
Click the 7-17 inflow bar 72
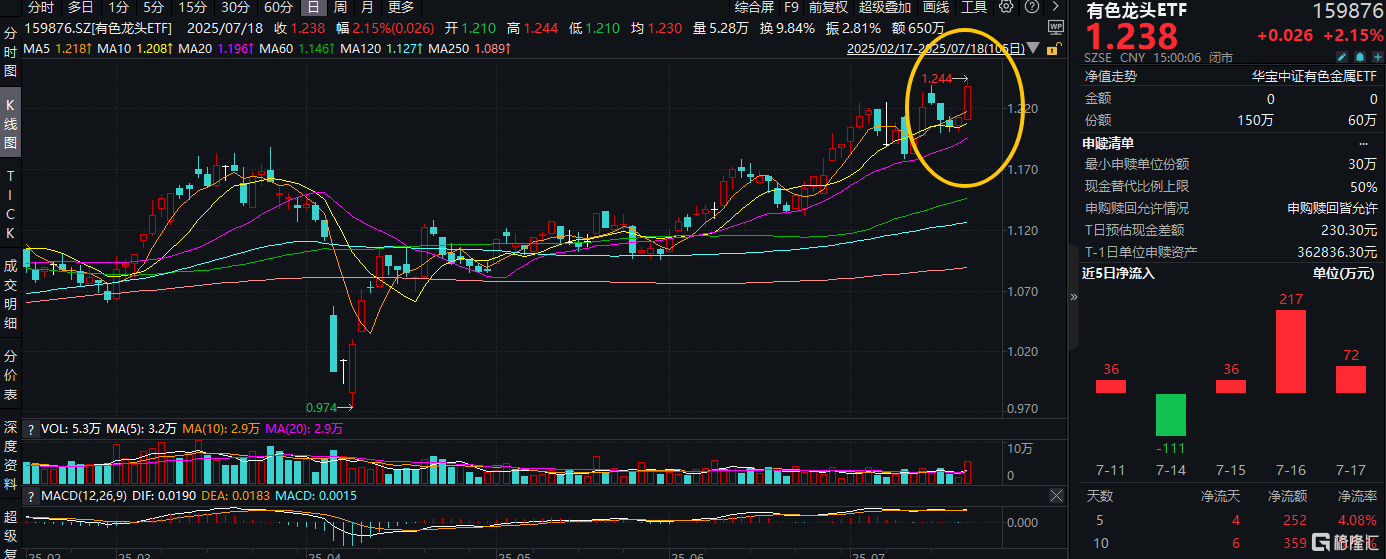1350,379
